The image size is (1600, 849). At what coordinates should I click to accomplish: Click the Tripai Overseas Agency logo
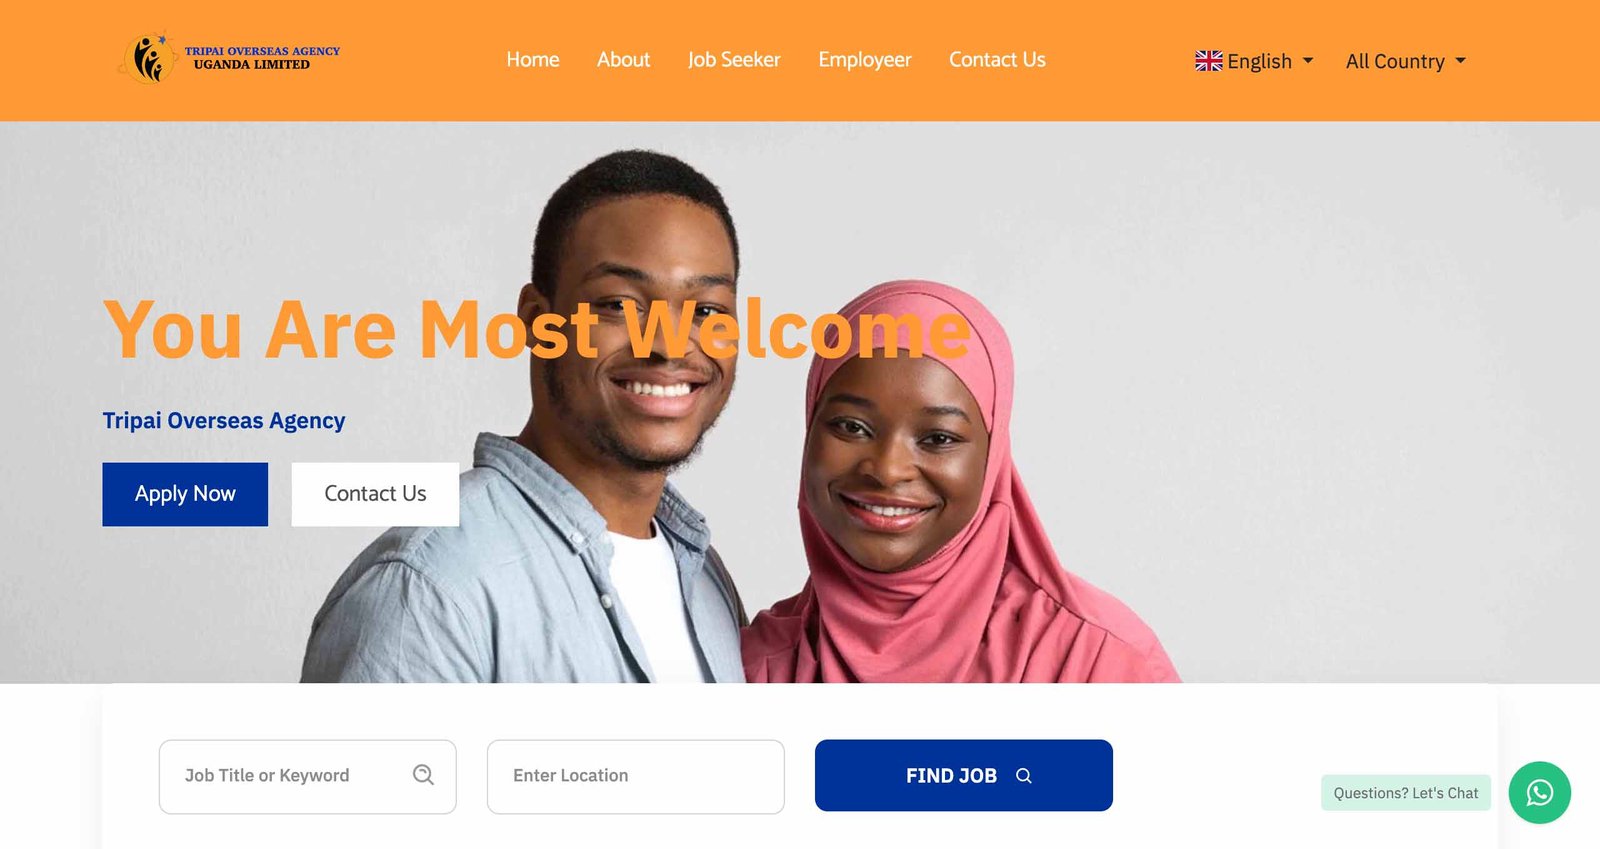point(229,59)
